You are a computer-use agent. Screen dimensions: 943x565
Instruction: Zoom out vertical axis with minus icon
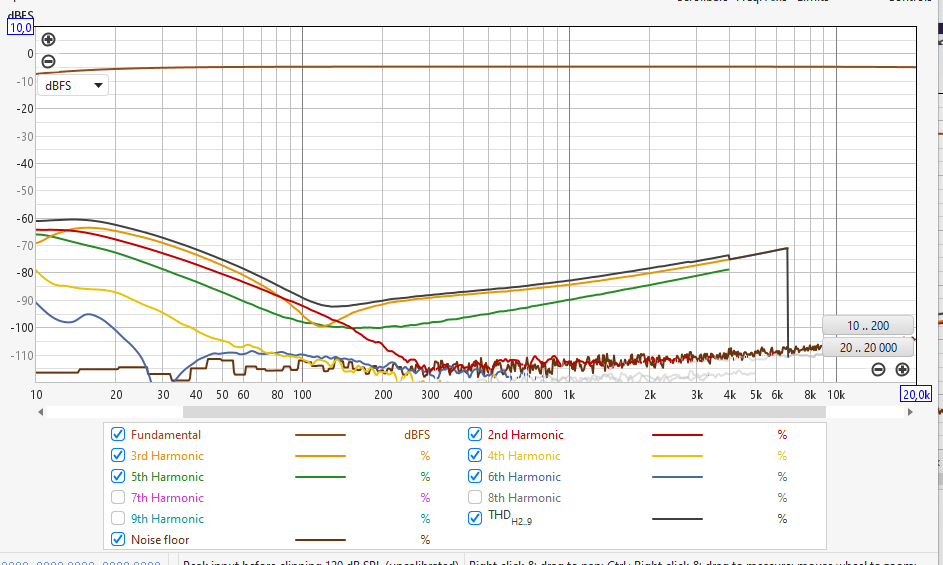(48, 61)
